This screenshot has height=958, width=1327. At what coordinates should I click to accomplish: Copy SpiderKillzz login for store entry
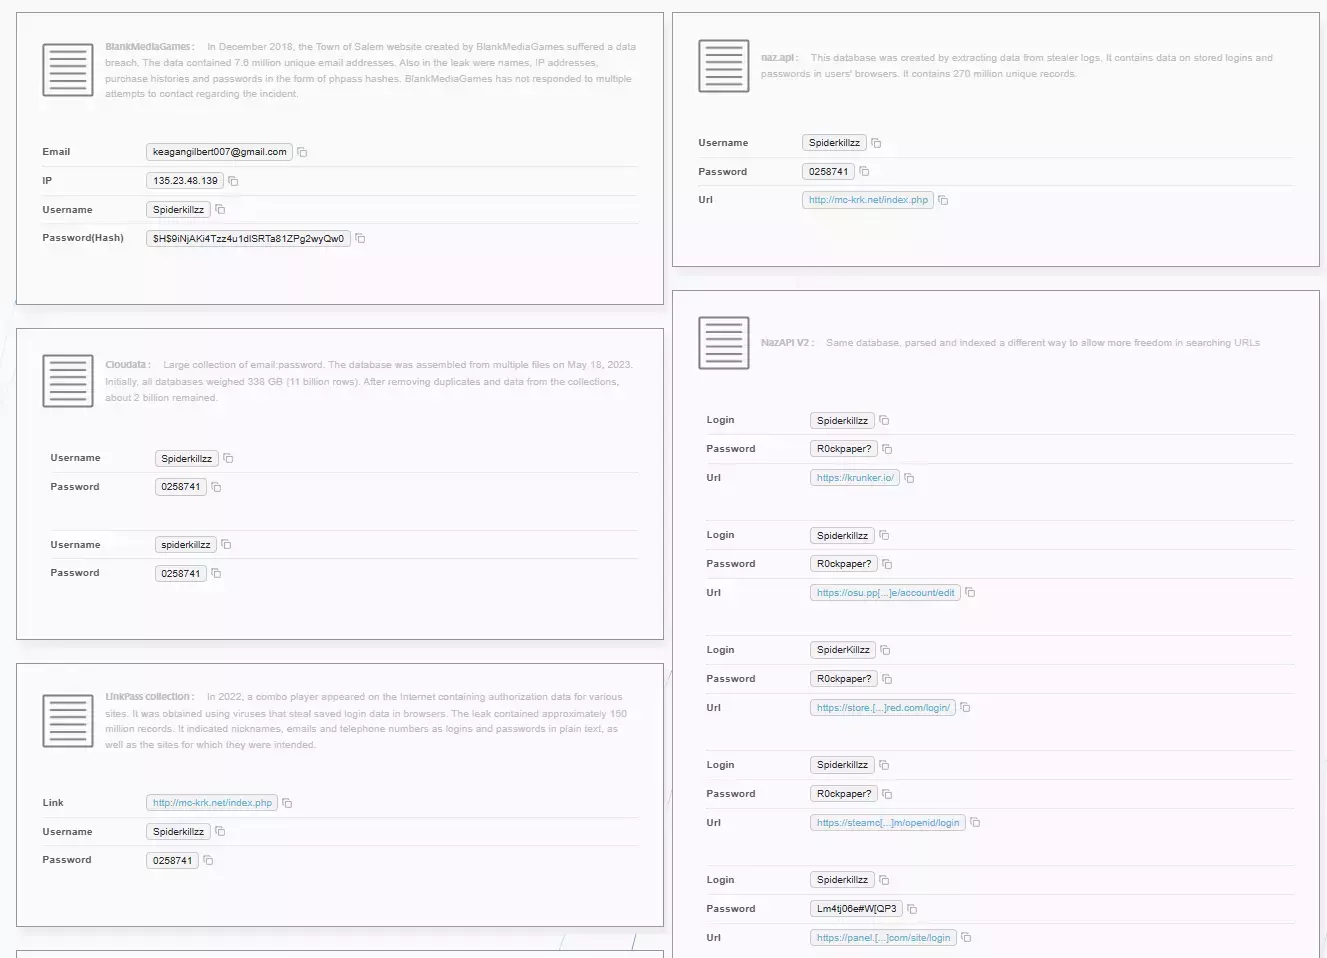pos(885,651)
